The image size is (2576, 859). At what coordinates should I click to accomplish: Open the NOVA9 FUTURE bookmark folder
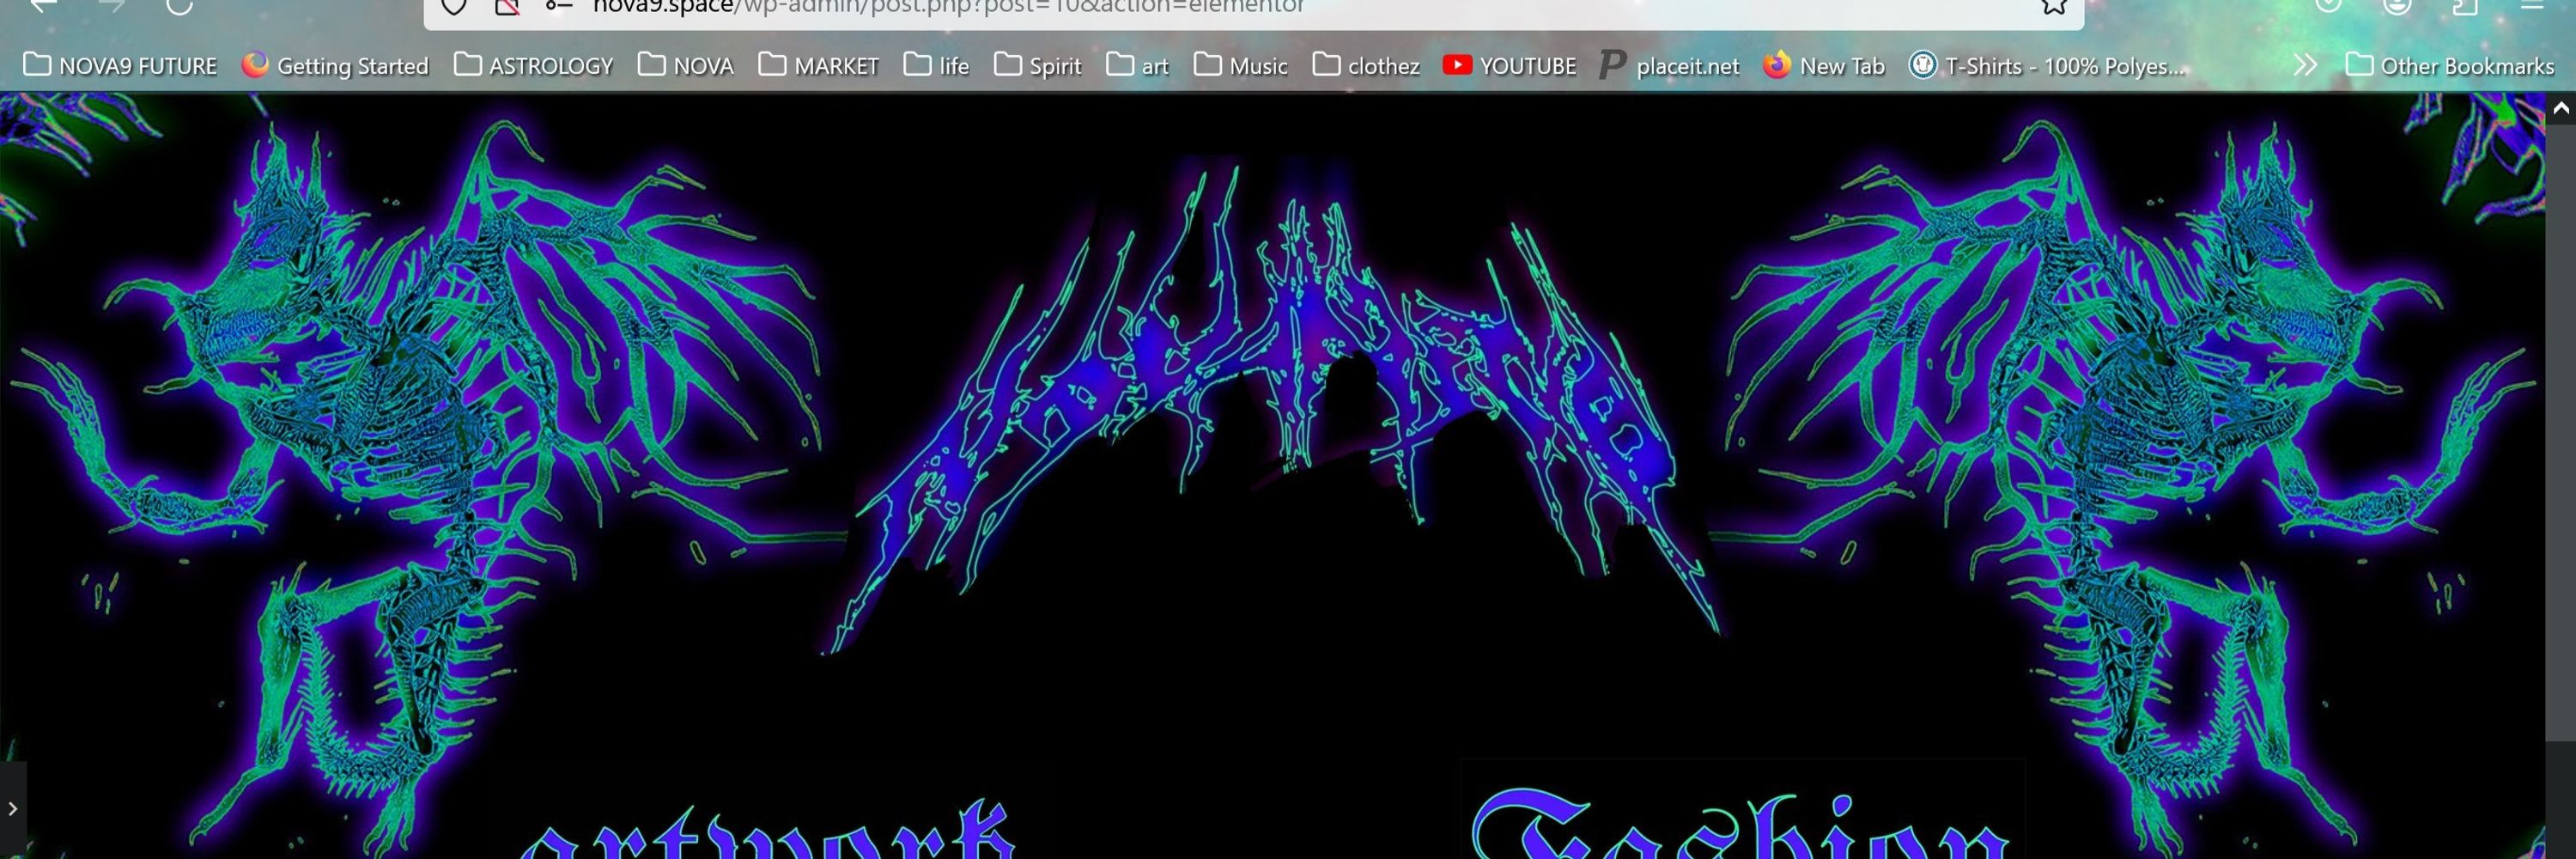click(x=120, y=66)
